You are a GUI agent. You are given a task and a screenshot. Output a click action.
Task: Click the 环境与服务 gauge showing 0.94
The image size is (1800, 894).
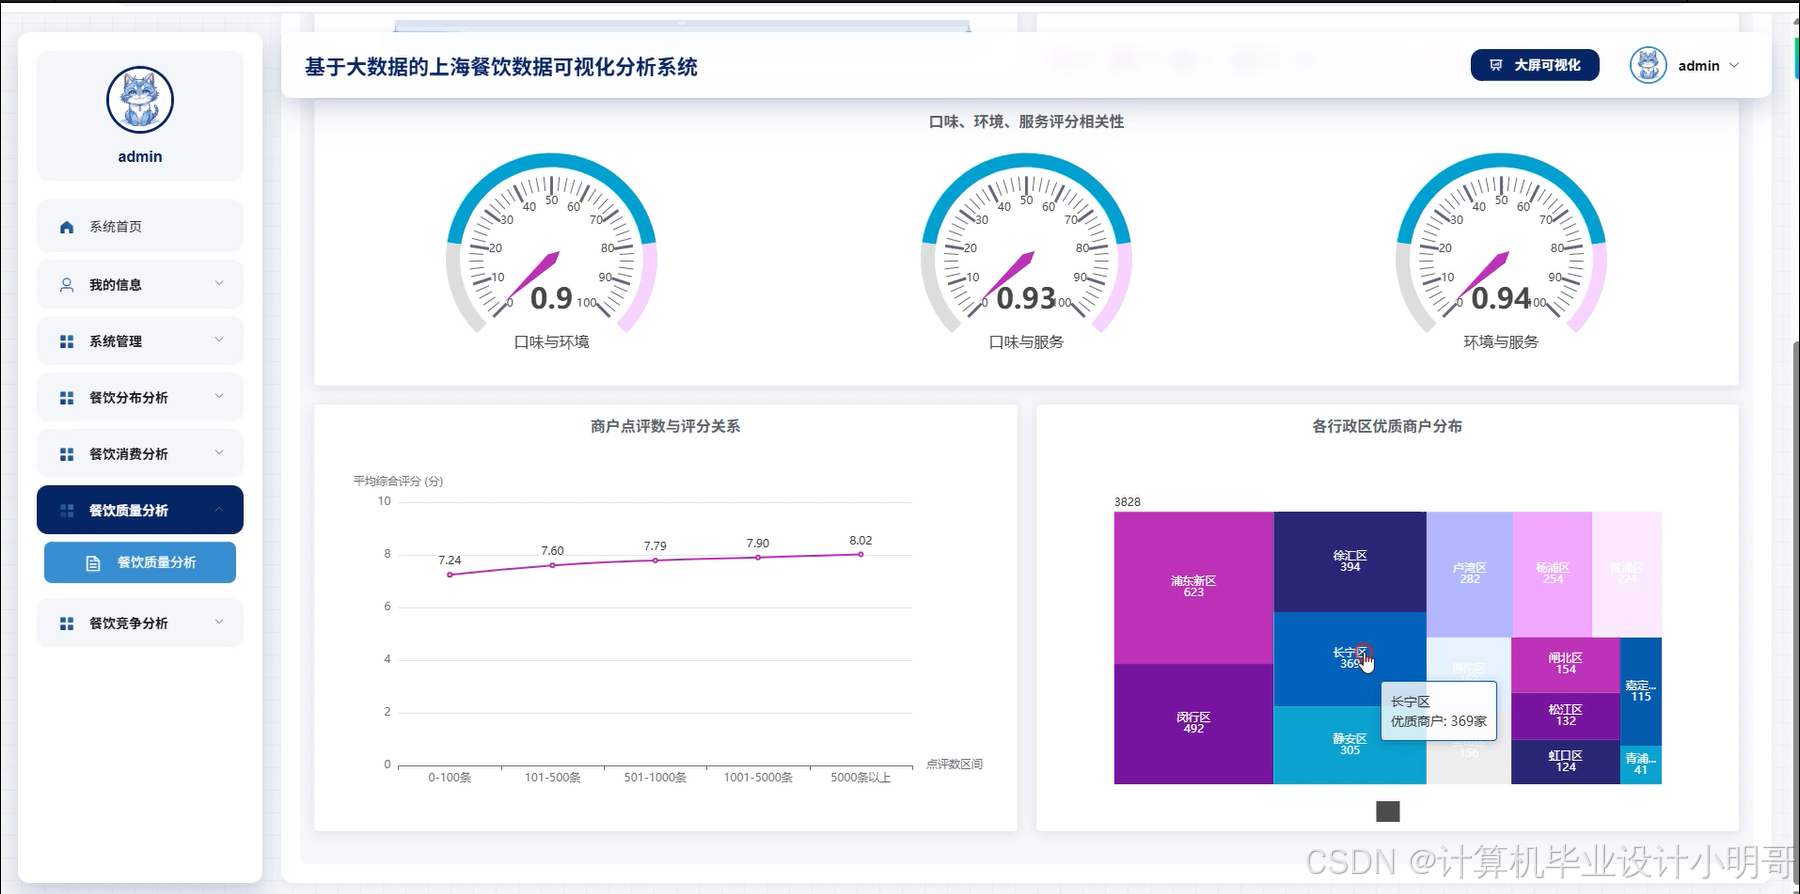click(x=1501, y=245)
